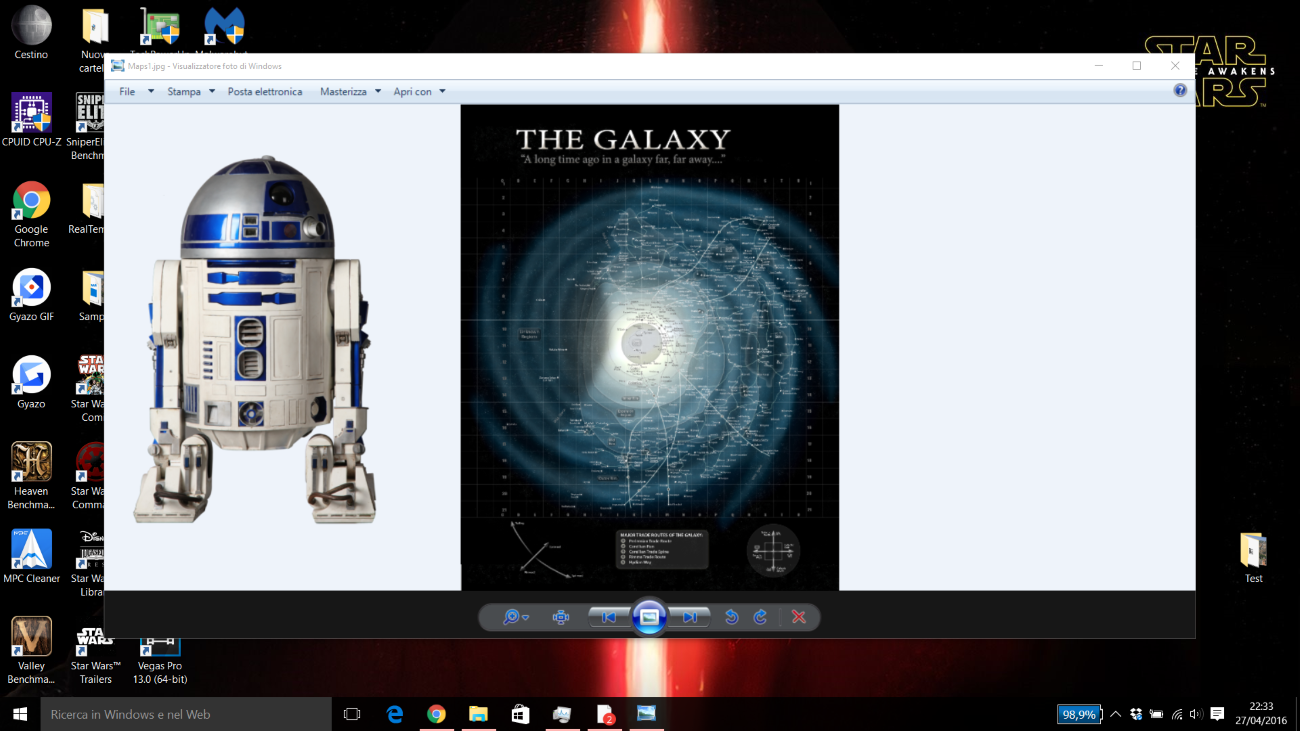
Task: Open Google Chrome desktop shortcut
Action: pyautogui.click(x=31, y=215)
